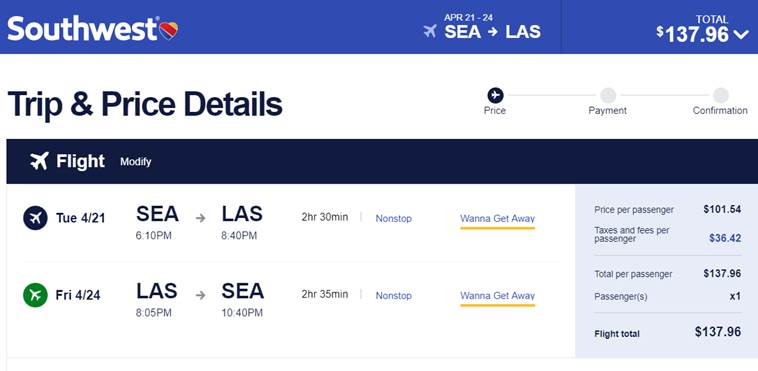
Task: Click the $36.42 taxes and fees amount
Action: [x=725, y=238]
